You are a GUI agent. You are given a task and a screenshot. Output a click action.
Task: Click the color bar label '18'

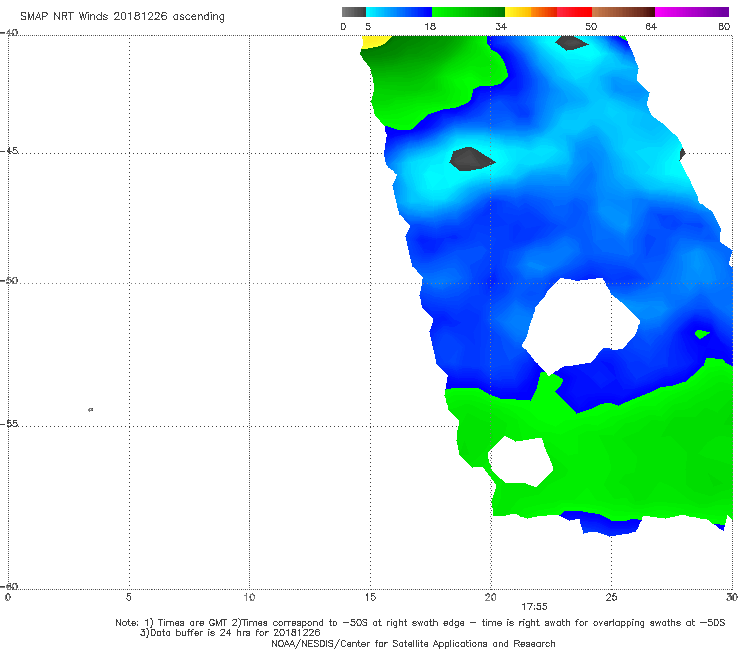(x=430, y=27)
